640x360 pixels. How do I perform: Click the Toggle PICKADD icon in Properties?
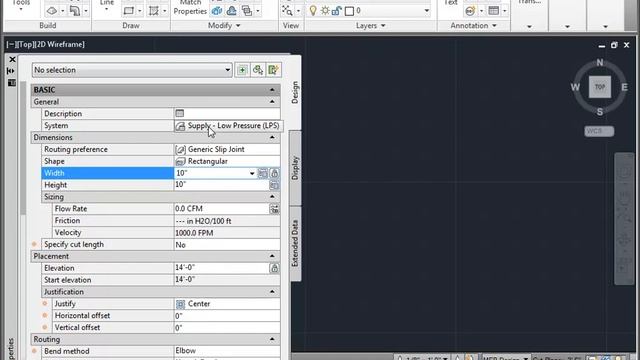point(242,70)
